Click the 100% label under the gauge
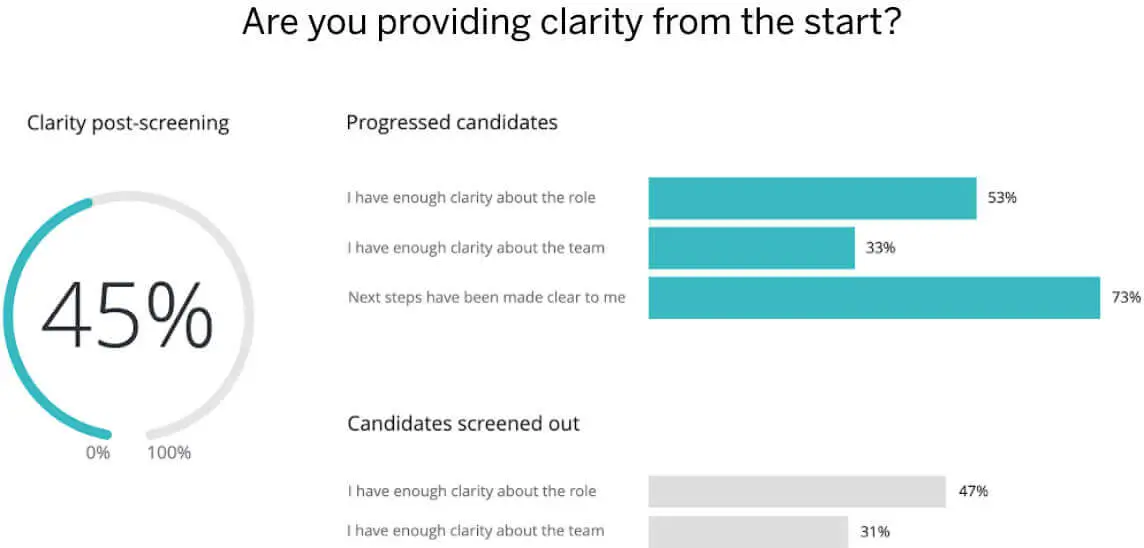Image resolution: width=1144 pixels, height=548 pixels. pyautogui.click(x=169, y=453)
